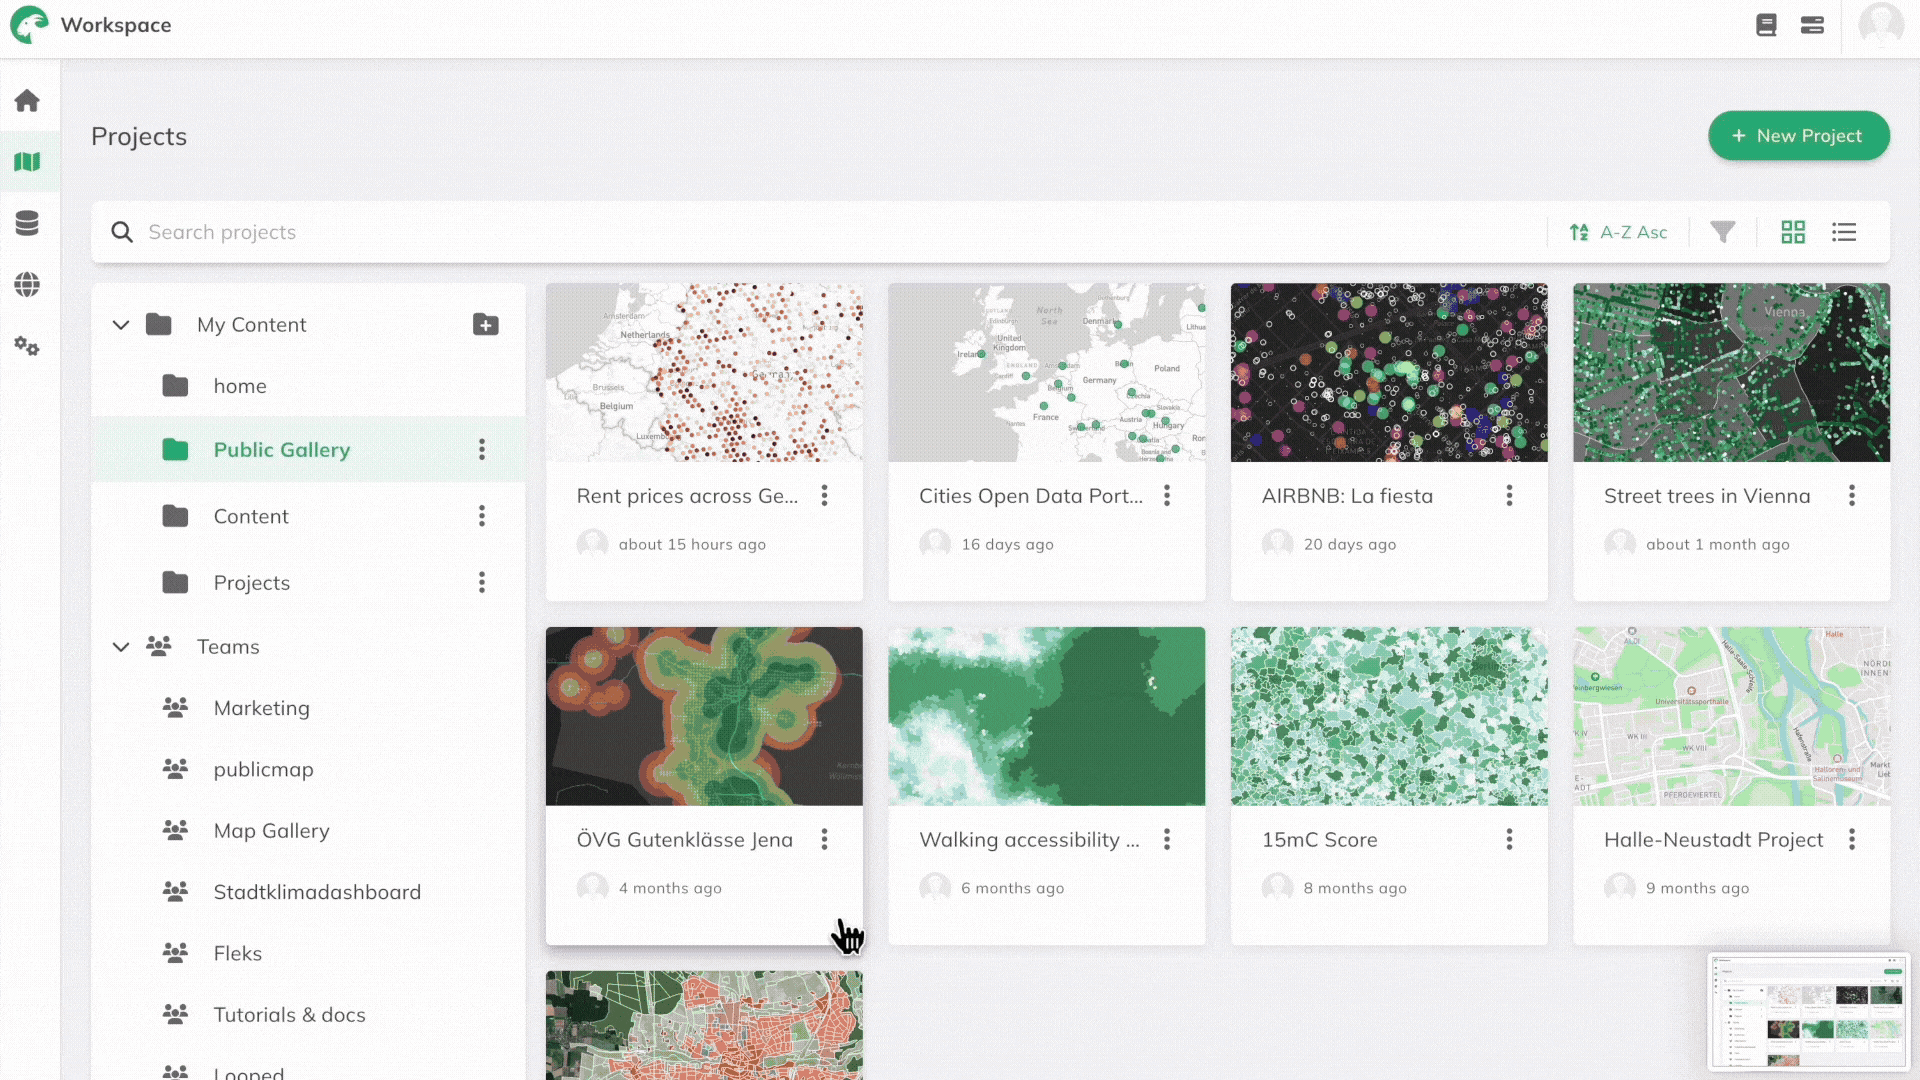The height and width of the screenshot is (1080, 1920).
Task: Open three-dot menu for AIRBNB: La fiesta
Action: [x=1509, y=496]
